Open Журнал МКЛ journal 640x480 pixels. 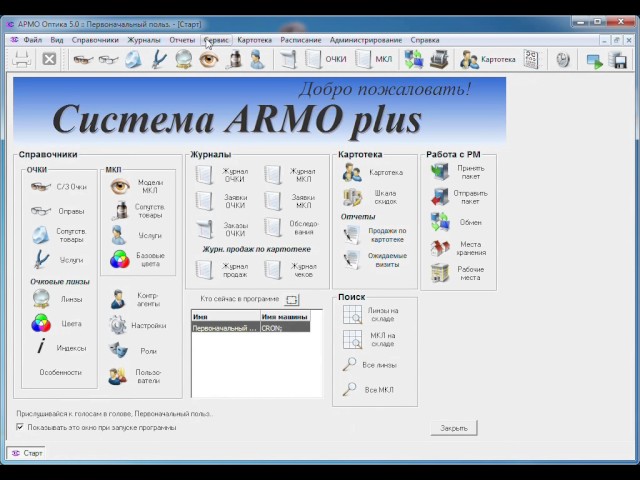pos(290,175)
